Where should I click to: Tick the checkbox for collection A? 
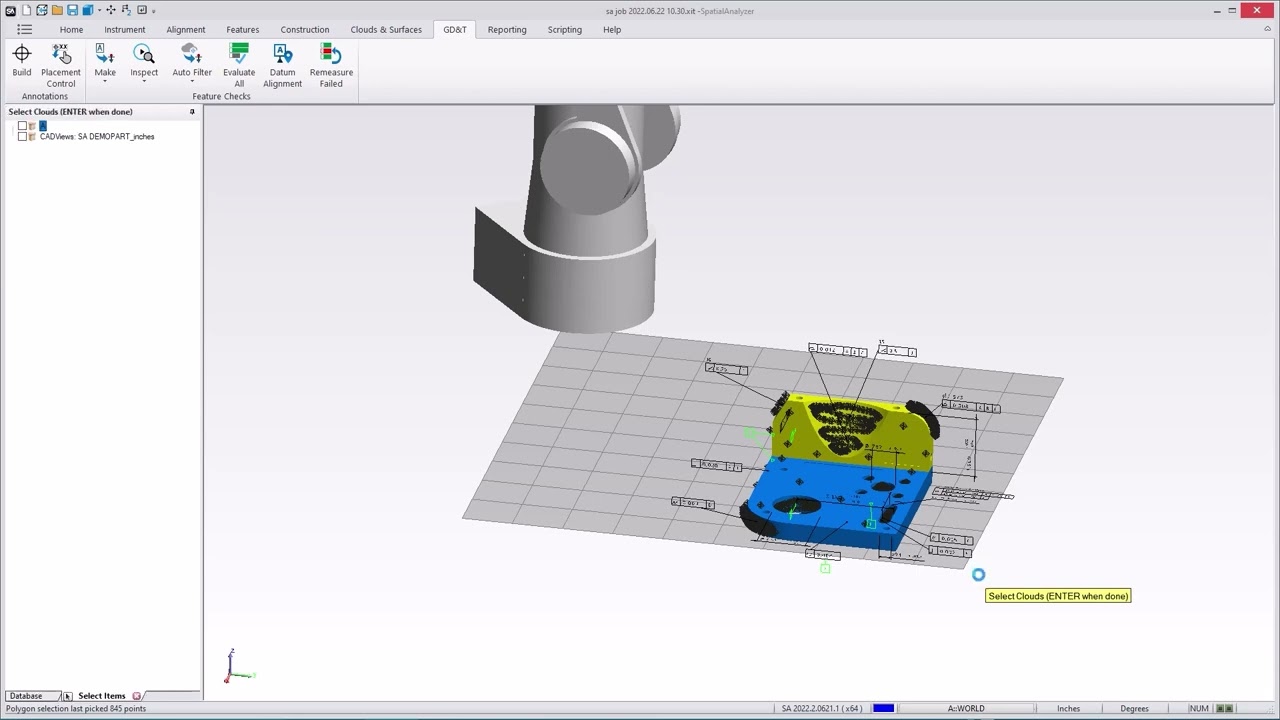[x=22, y=126]
